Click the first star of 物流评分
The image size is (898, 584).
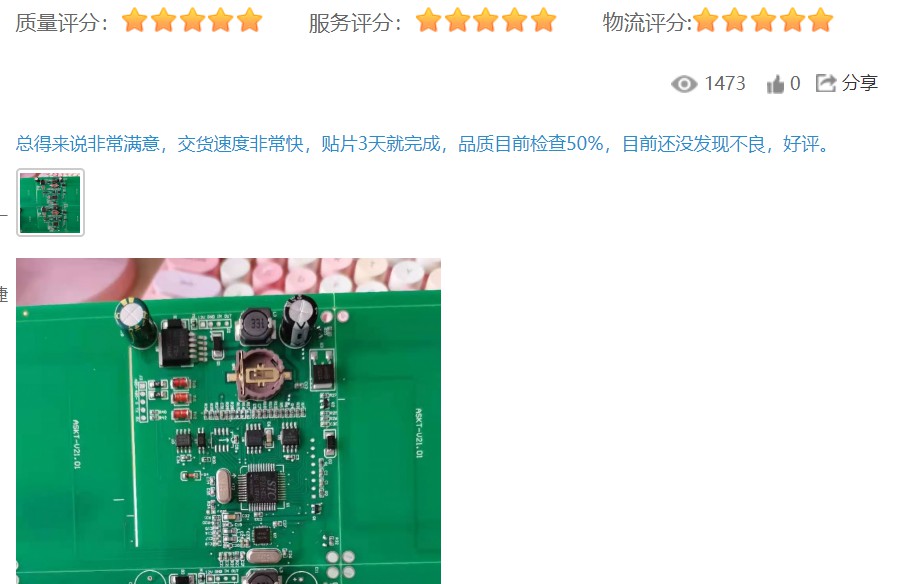(x=706, y=20)
